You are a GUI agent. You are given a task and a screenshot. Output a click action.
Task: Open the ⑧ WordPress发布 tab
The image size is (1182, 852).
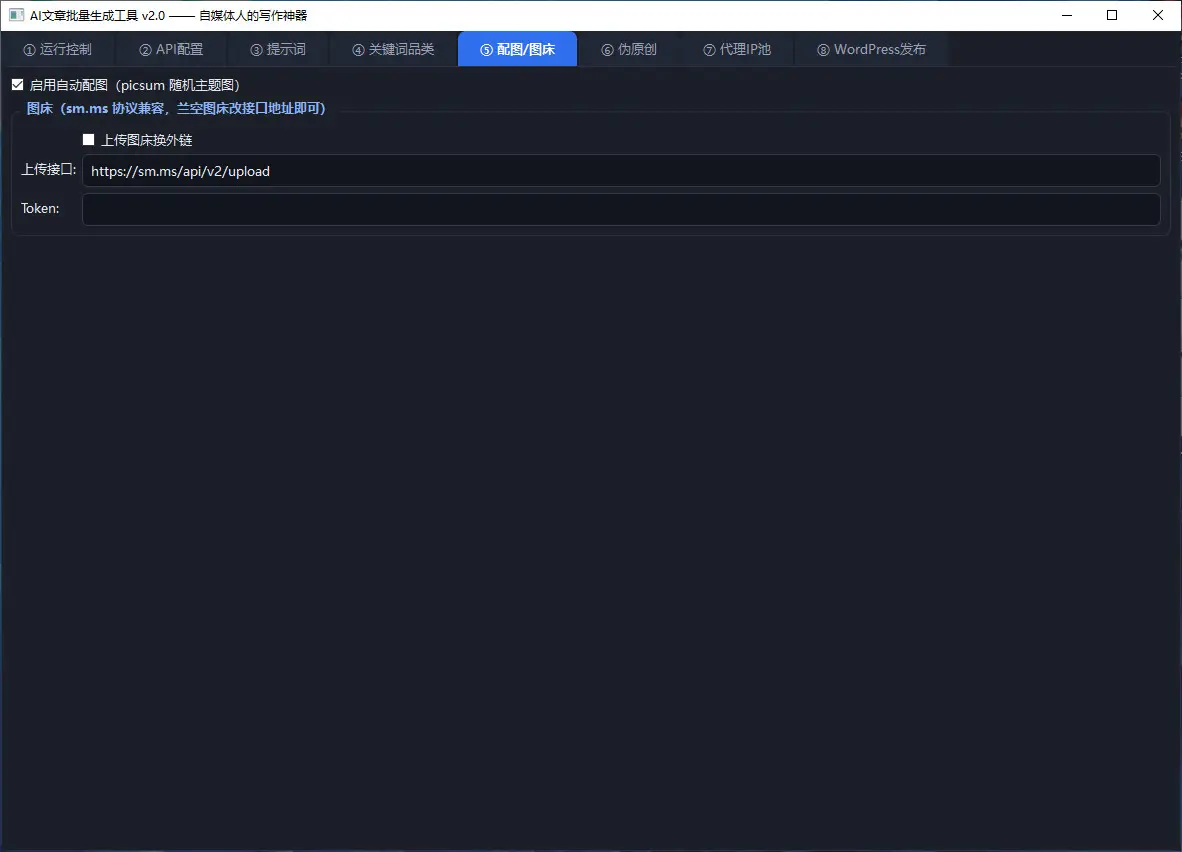point(871,49)
